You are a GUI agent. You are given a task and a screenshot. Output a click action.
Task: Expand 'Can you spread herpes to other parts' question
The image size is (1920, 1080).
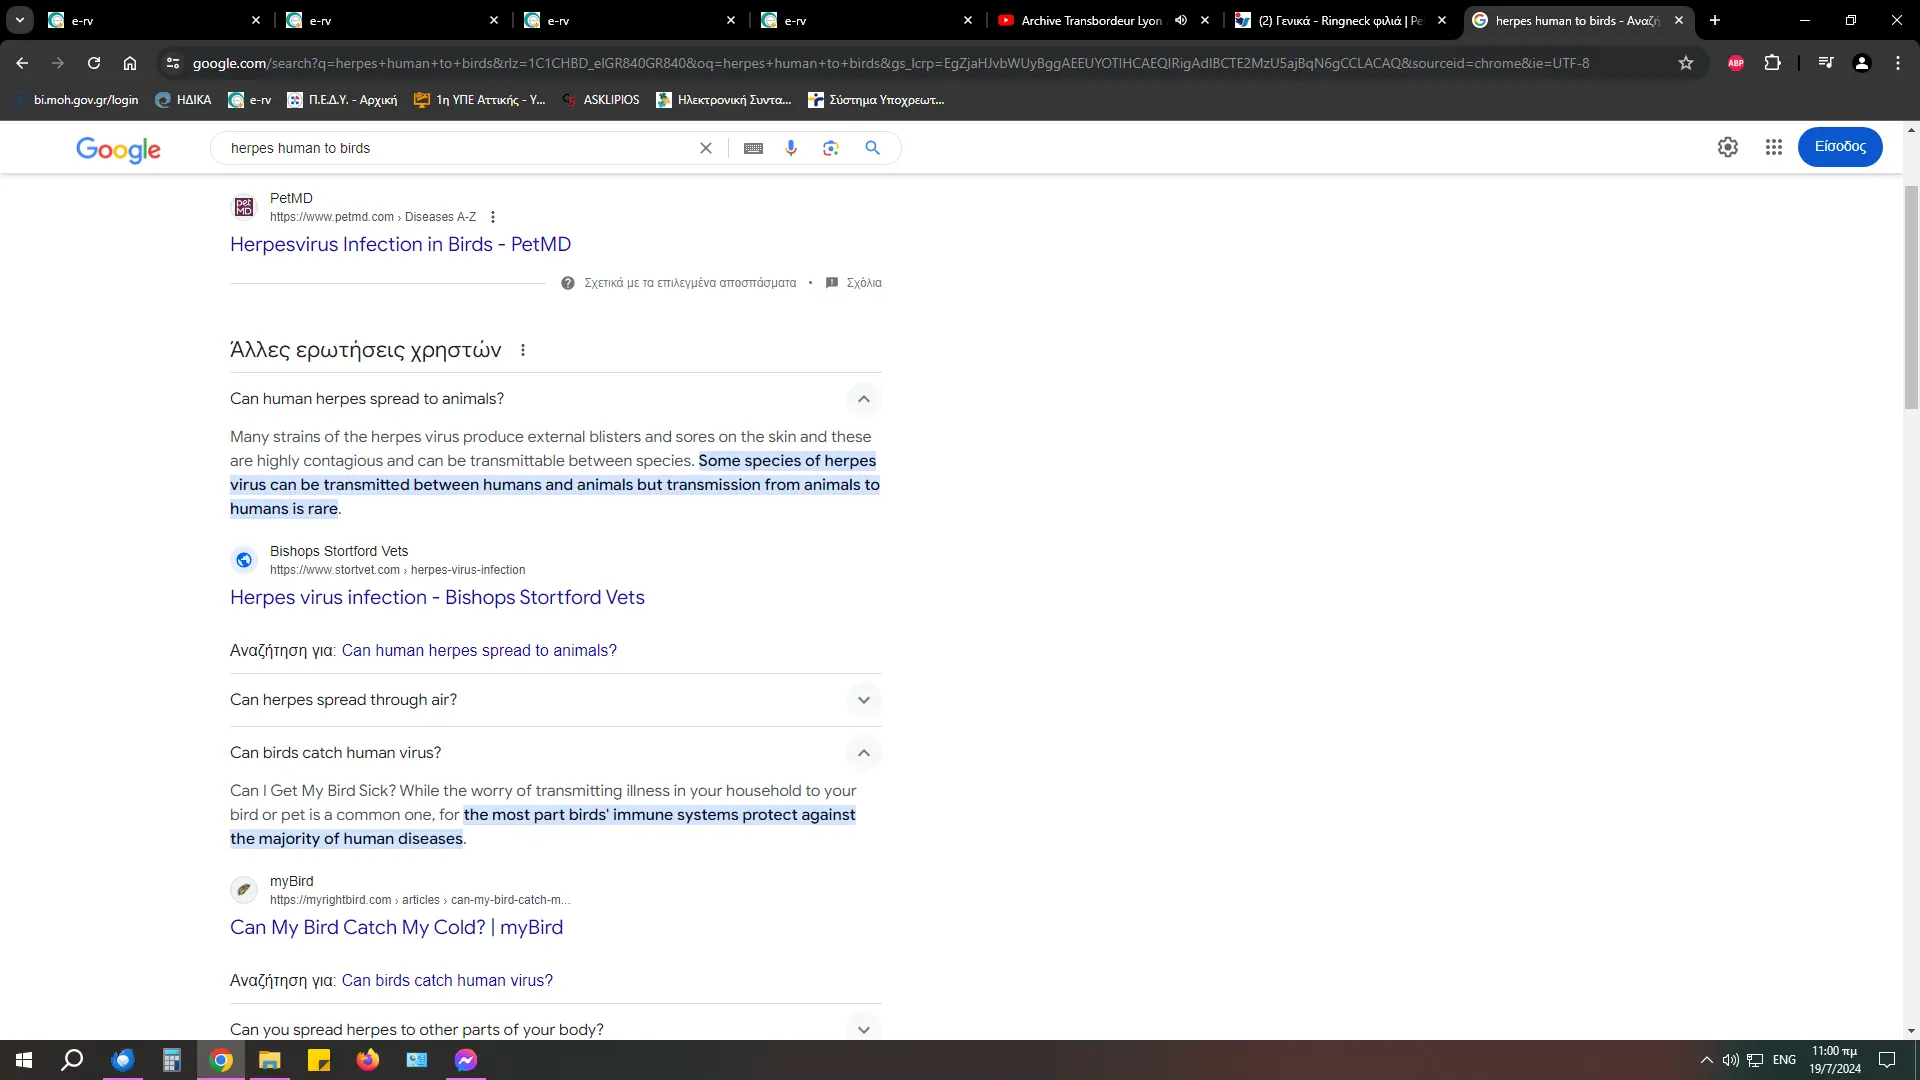864,1029
